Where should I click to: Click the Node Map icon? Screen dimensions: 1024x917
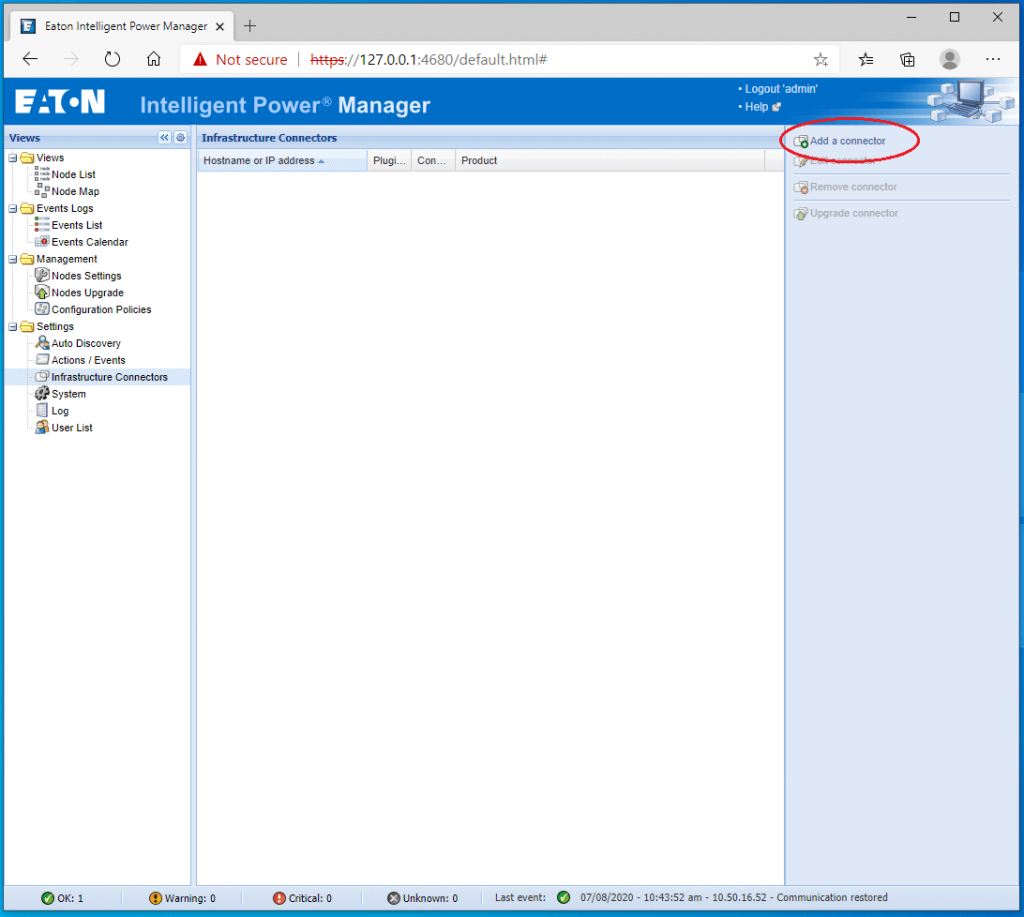click(x=42, y=191)
